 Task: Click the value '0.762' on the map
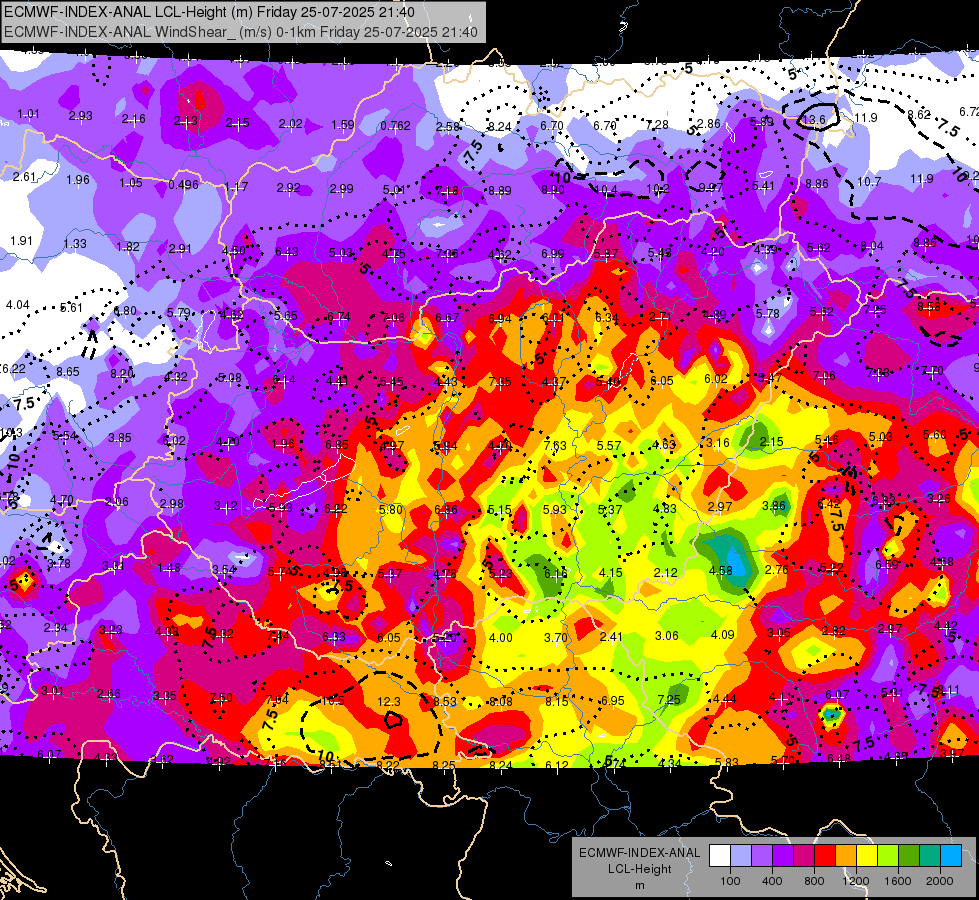(x=396, y=126)
